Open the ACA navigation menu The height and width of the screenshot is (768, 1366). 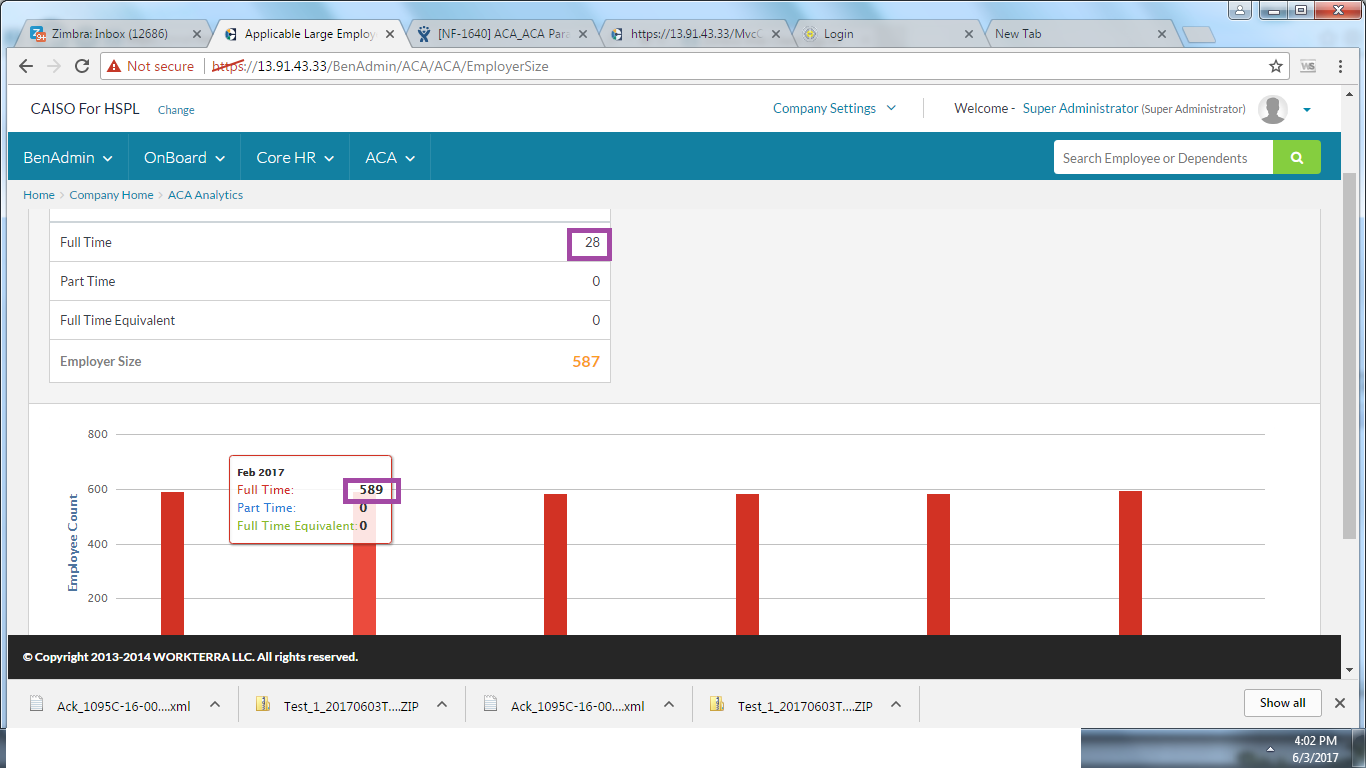point(390,158)
